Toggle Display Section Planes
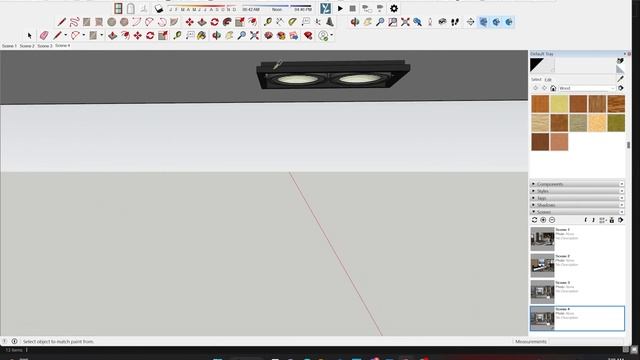640x360 pixels. 483,22
